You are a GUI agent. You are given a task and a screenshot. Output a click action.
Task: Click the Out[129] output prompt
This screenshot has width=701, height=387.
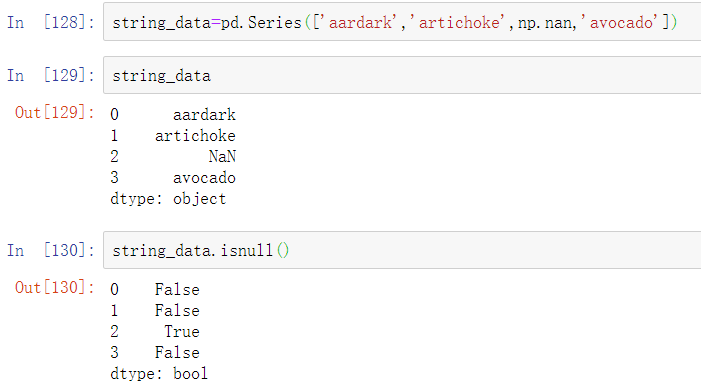click(55, 112)
